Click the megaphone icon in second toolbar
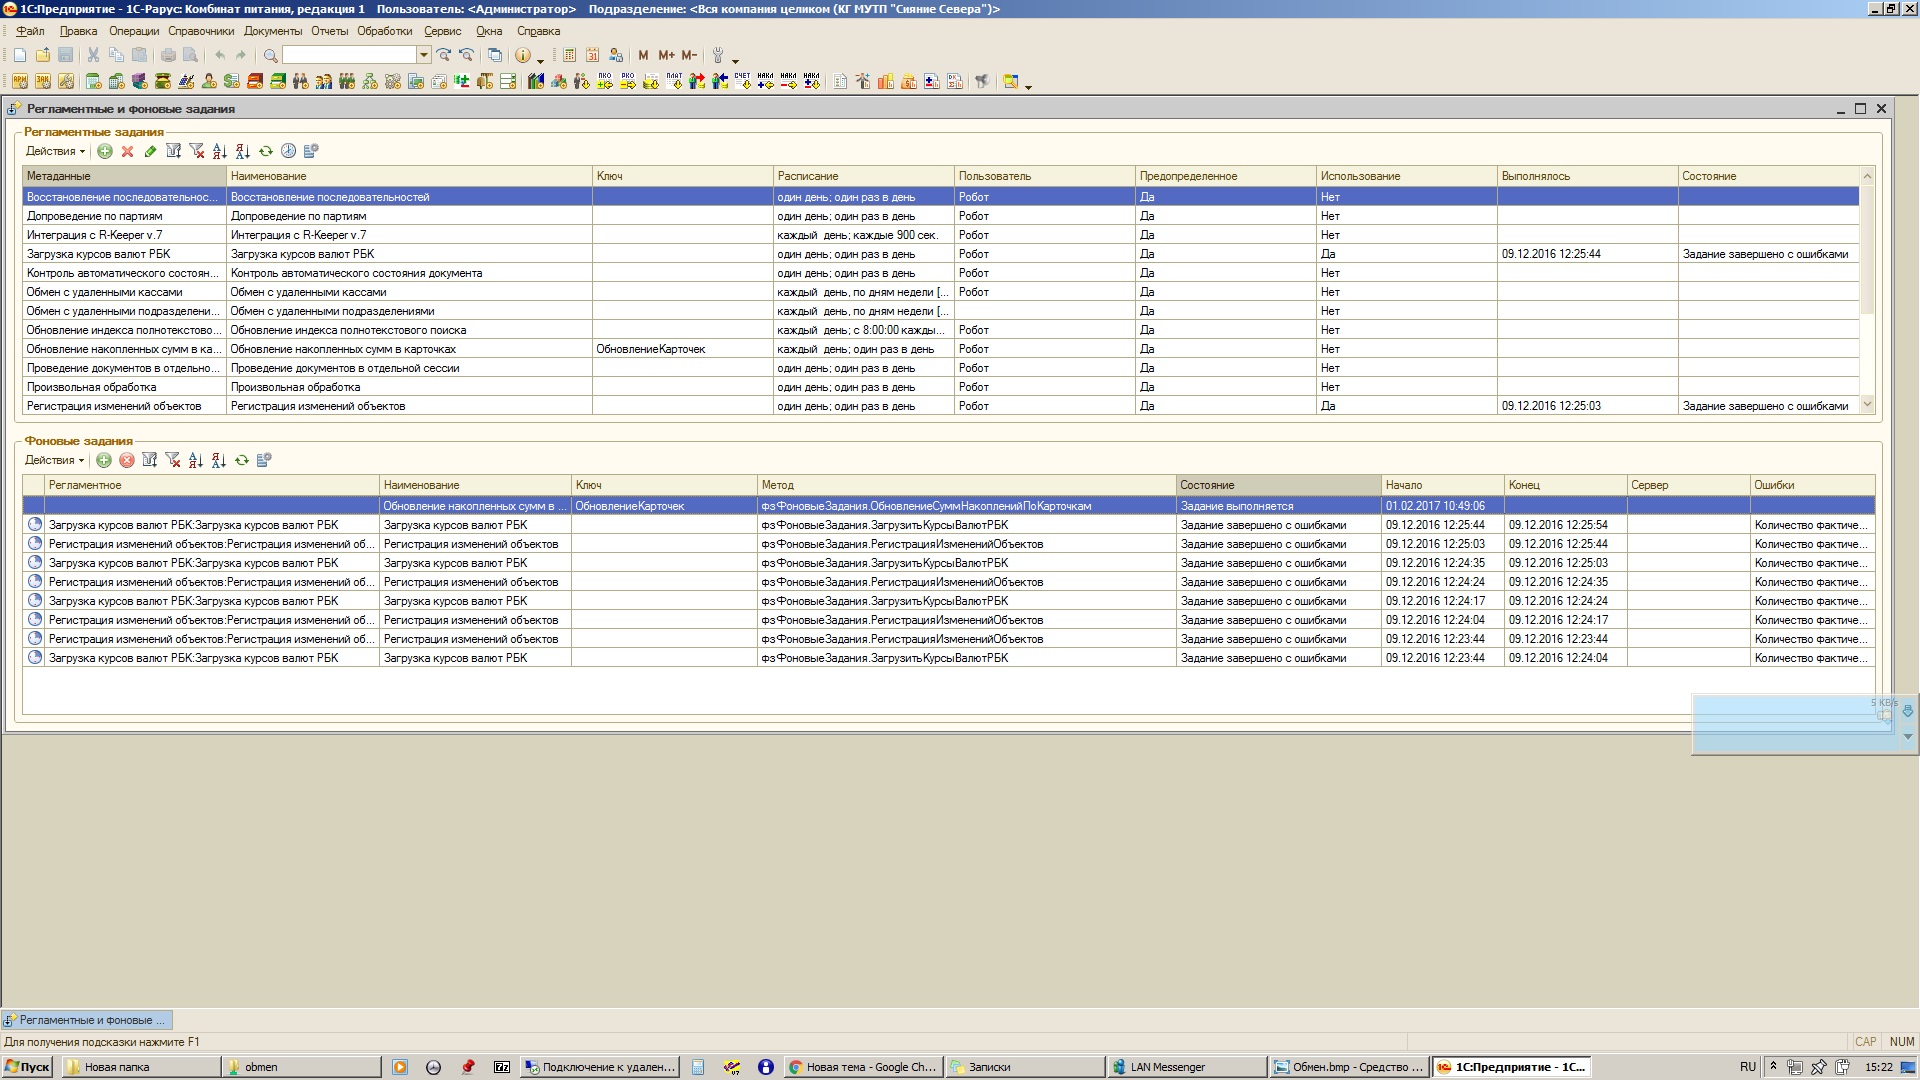Screen dimensions: 1920x1080 982,81
